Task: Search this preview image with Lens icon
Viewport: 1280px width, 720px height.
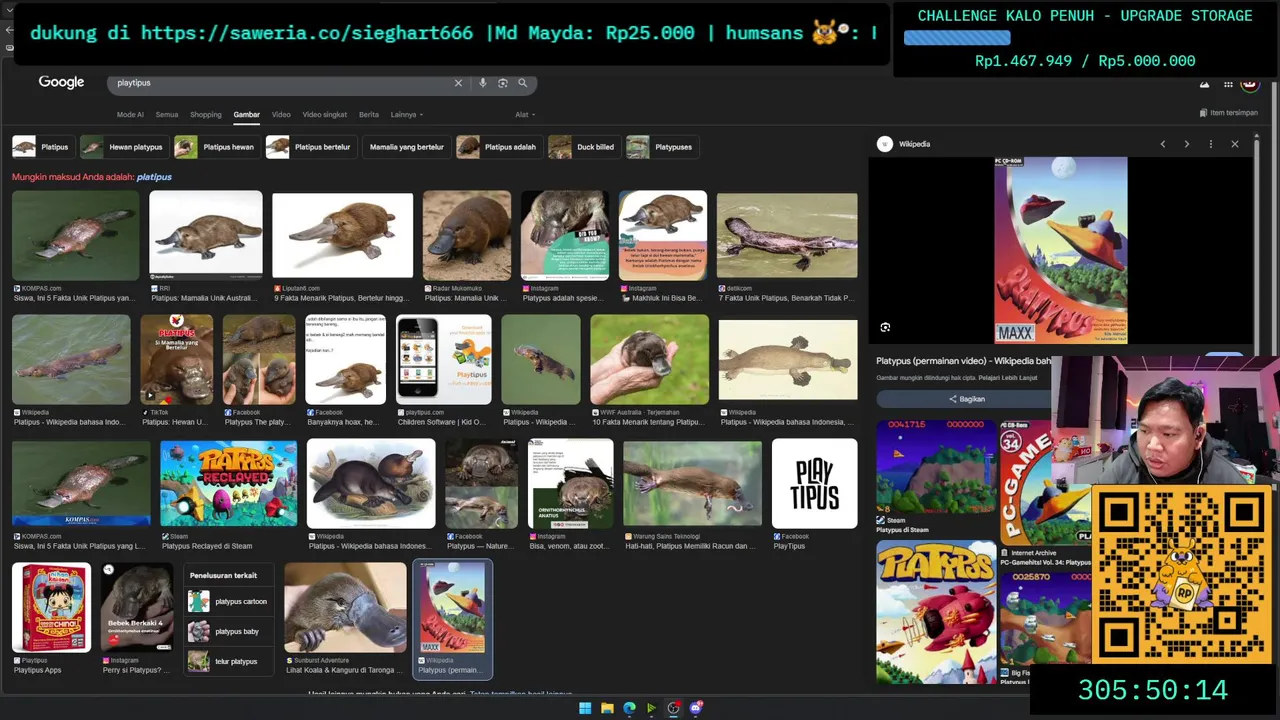Action: [x=885, y=327]
